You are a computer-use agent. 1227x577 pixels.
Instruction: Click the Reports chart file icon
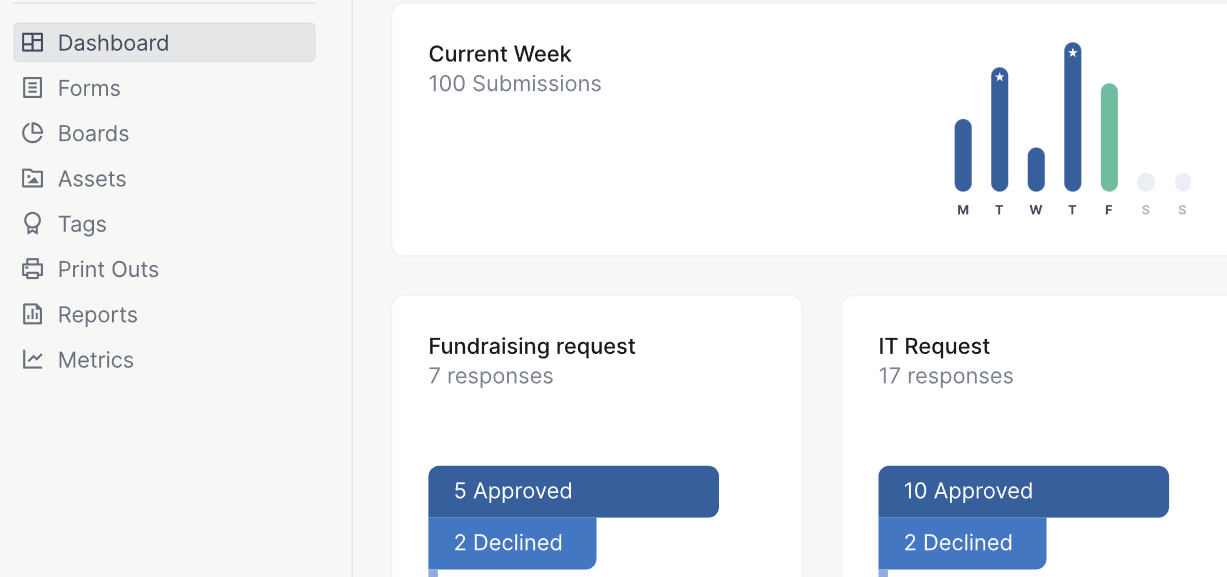[33, 314]
